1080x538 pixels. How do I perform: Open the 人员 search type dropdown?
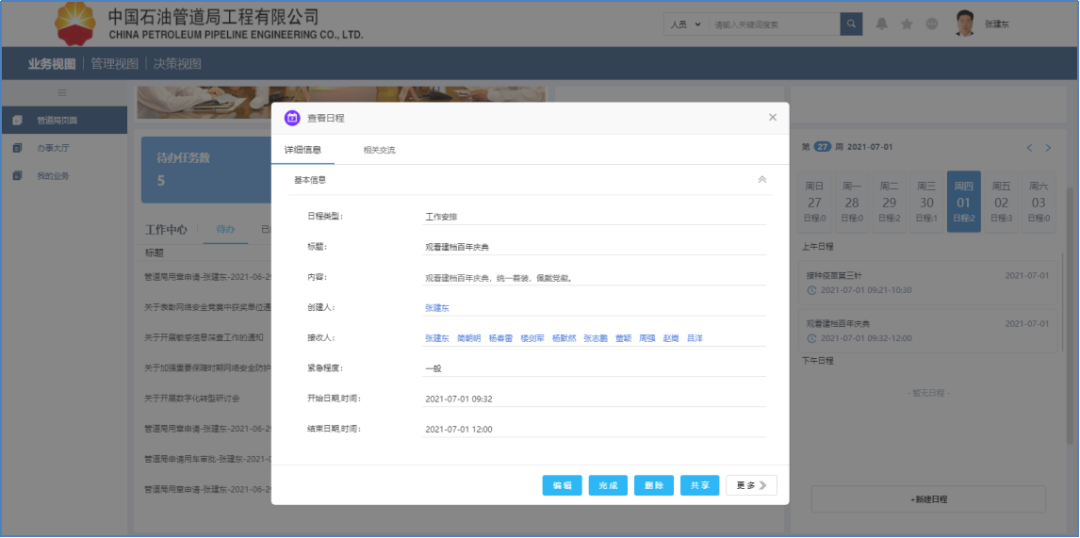pos(685,24)
